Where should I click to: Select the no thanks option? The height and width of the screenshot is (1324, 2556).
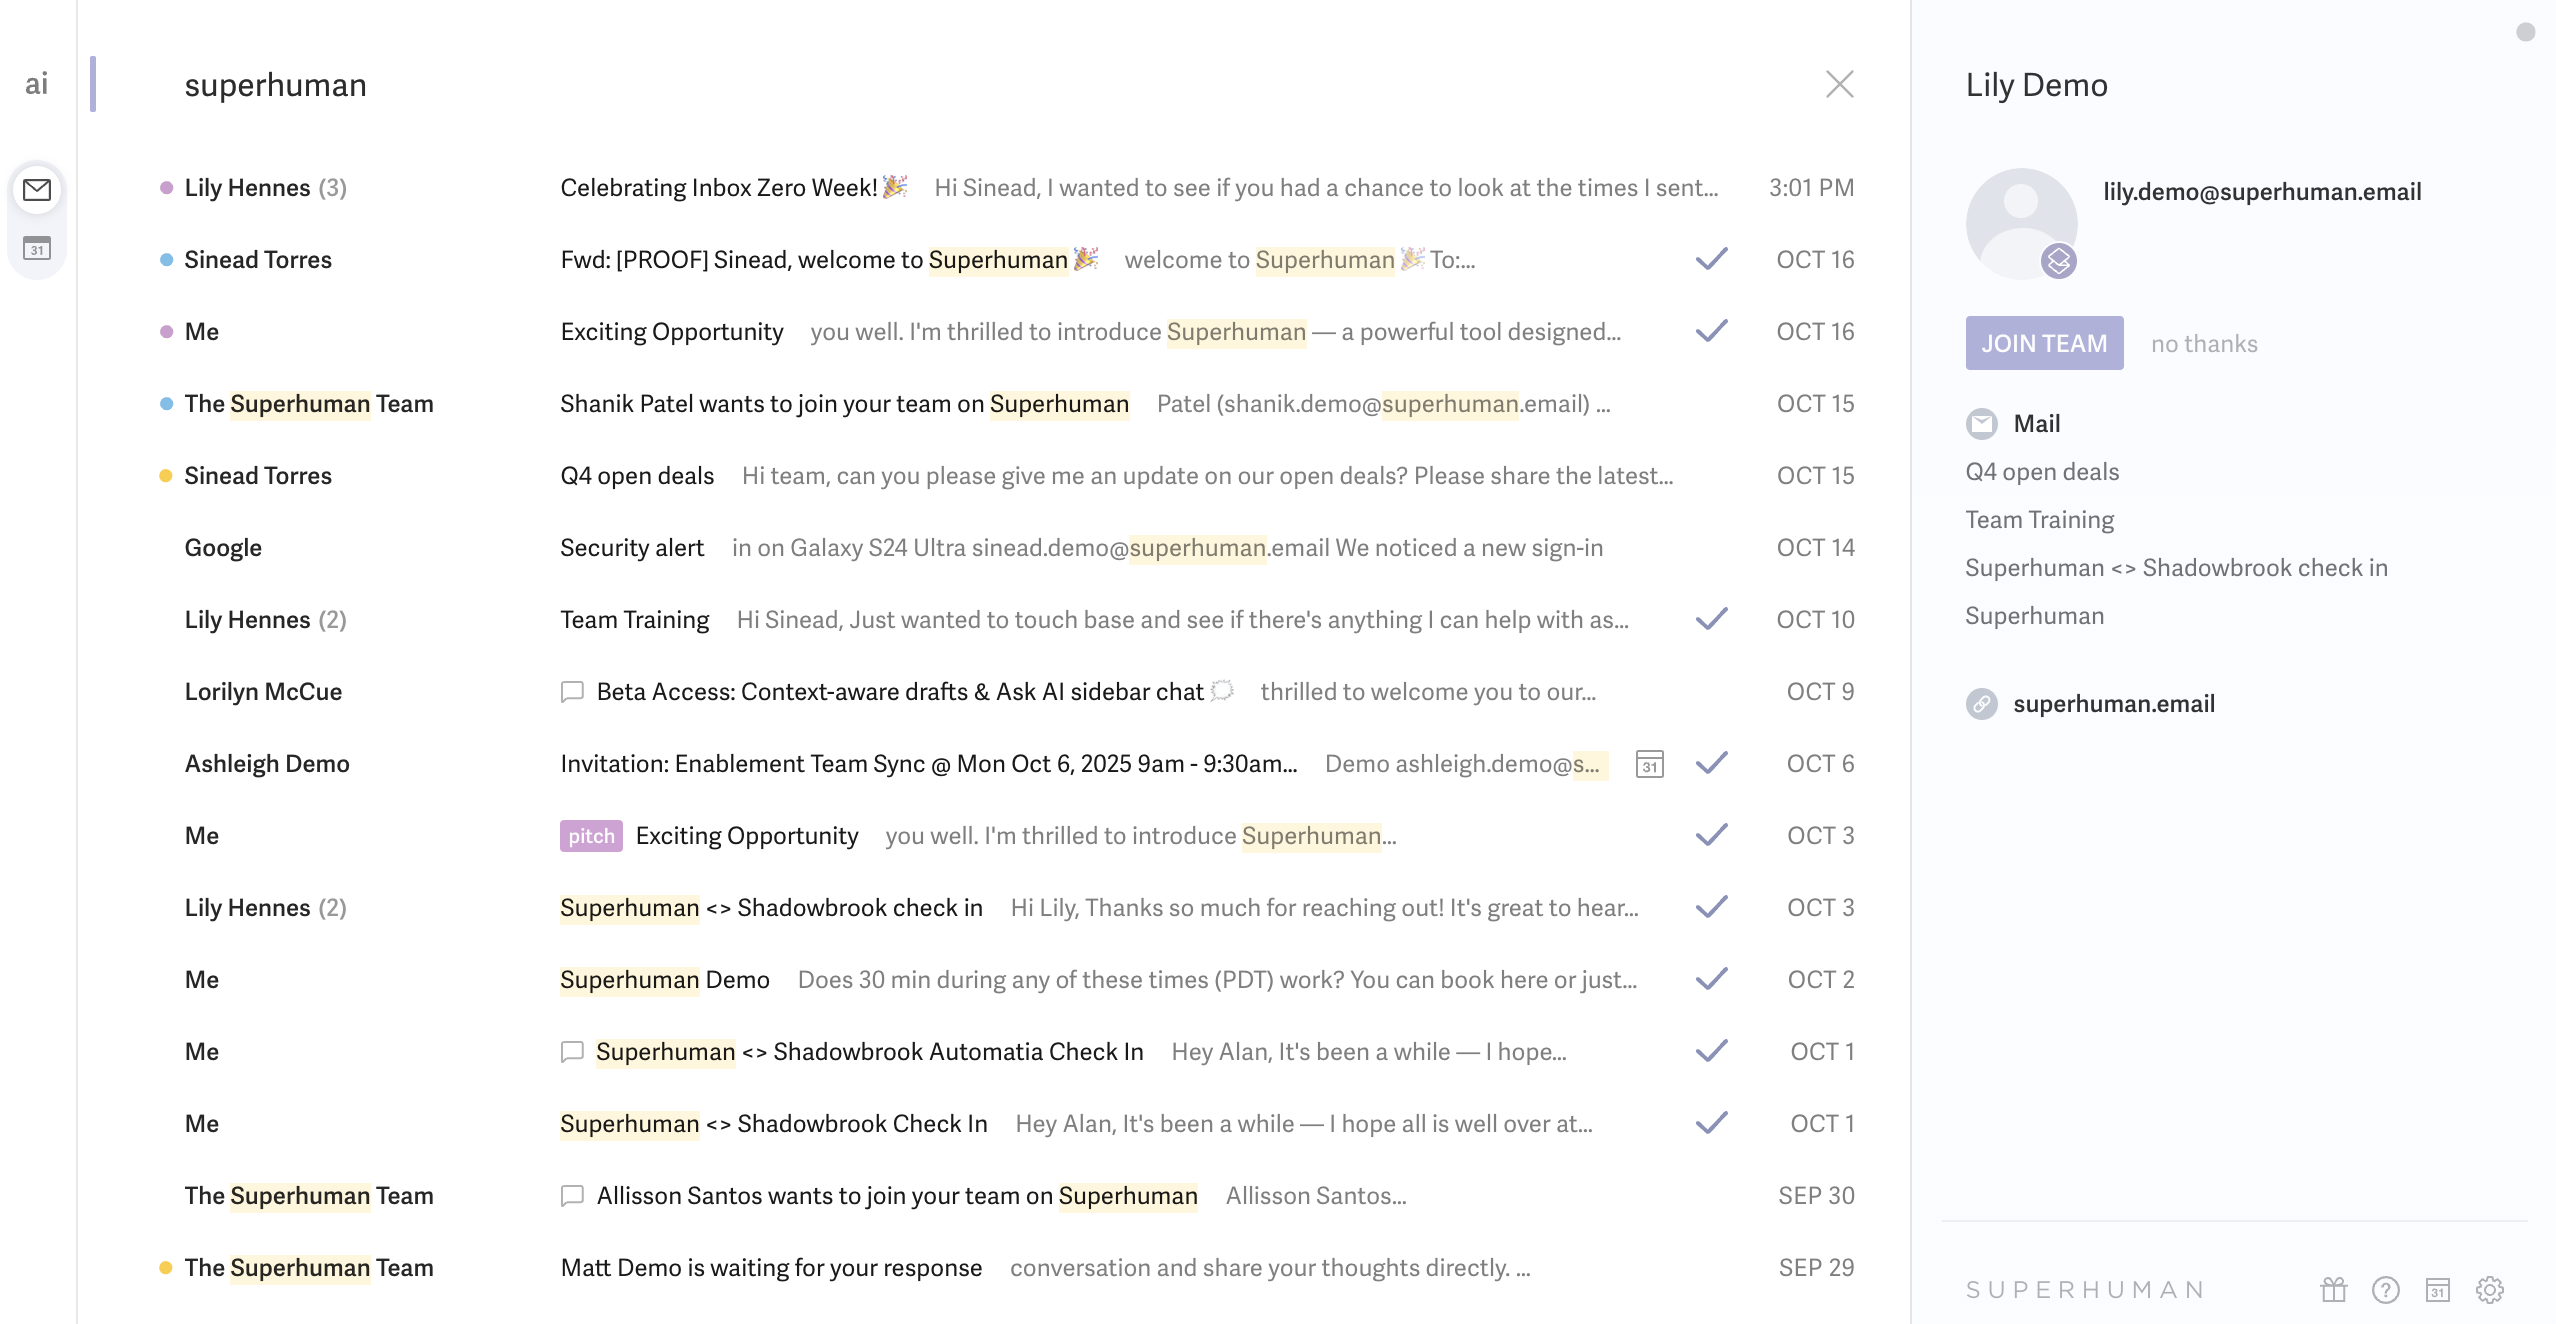pos(2204,343)
